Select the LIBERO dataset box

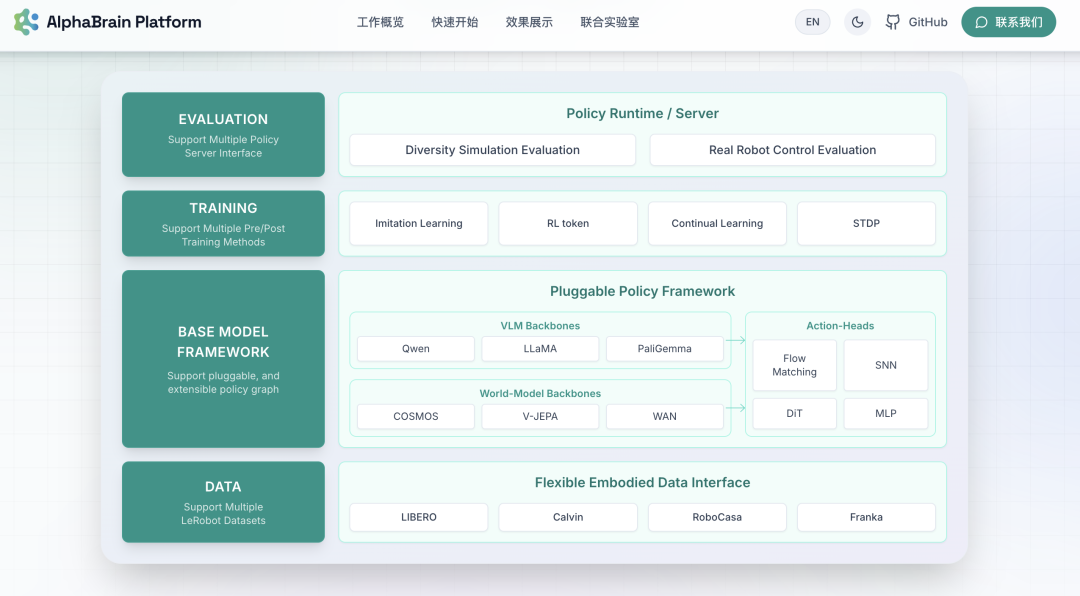point(419,517)
